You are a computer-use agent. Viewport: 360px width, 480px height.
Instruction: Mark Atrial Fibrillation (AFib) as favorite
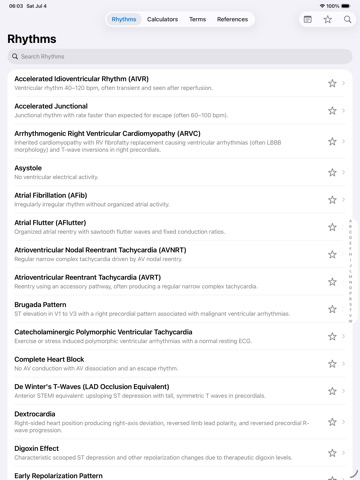332,200
